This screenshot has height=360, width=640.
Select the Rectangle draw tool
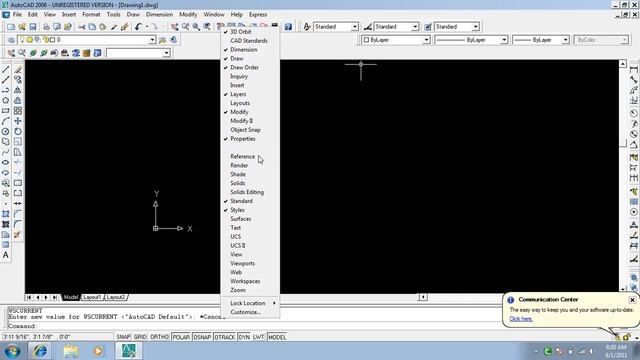pos(6,111)
